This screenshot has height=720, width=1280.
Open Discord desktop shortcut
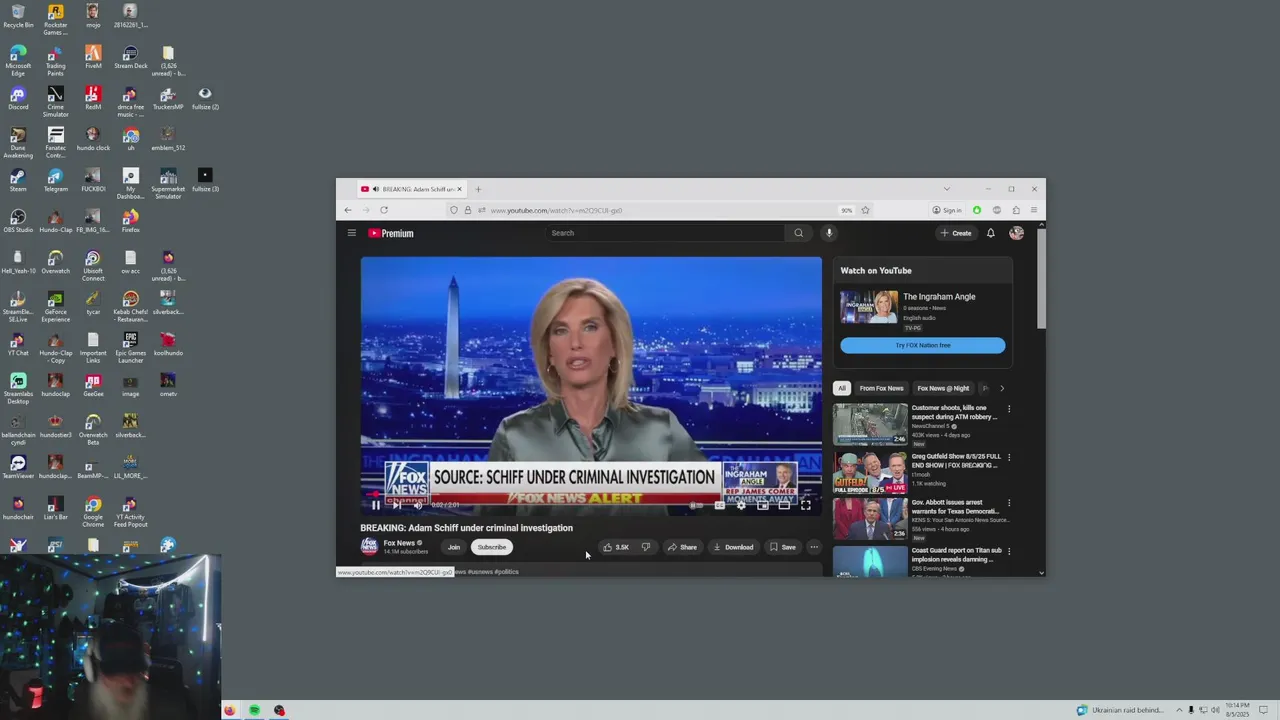click(18, 98)
